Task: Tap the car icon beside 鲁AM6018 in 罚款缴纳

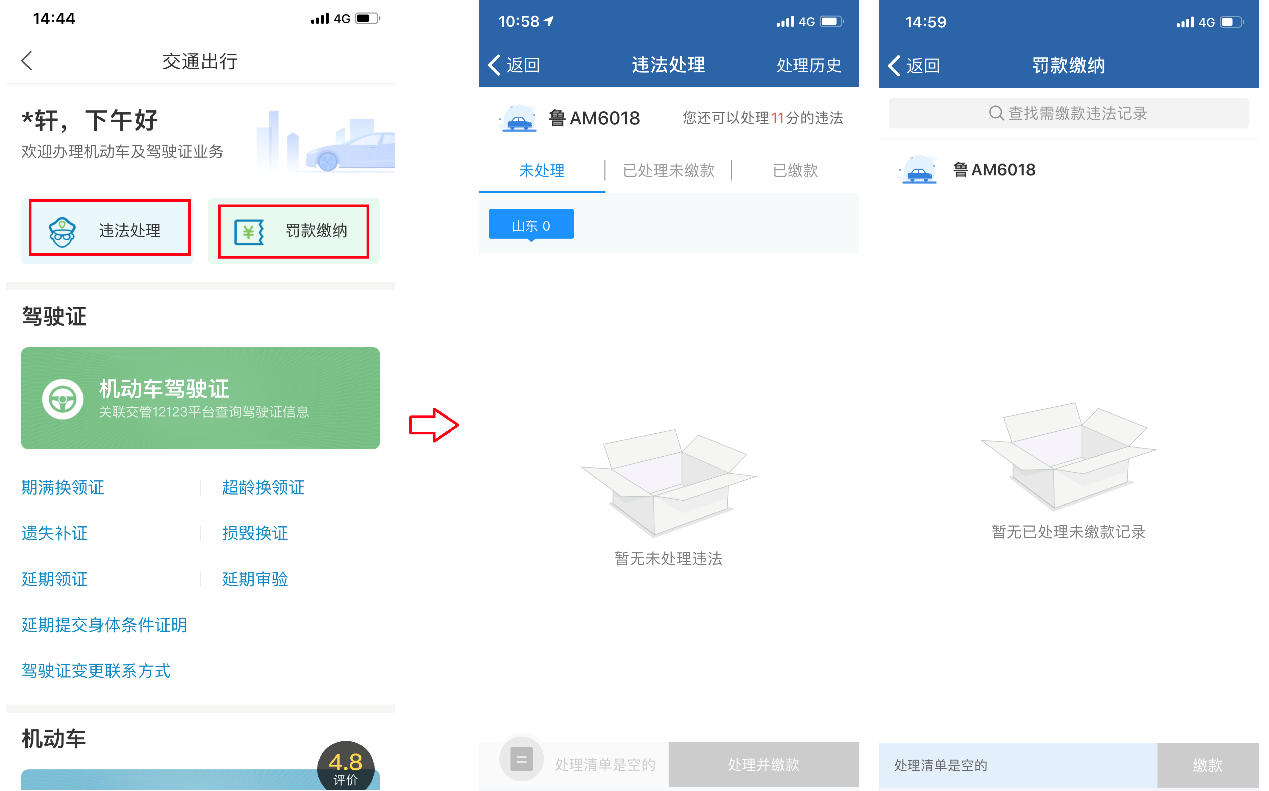Action: [917, 171]
